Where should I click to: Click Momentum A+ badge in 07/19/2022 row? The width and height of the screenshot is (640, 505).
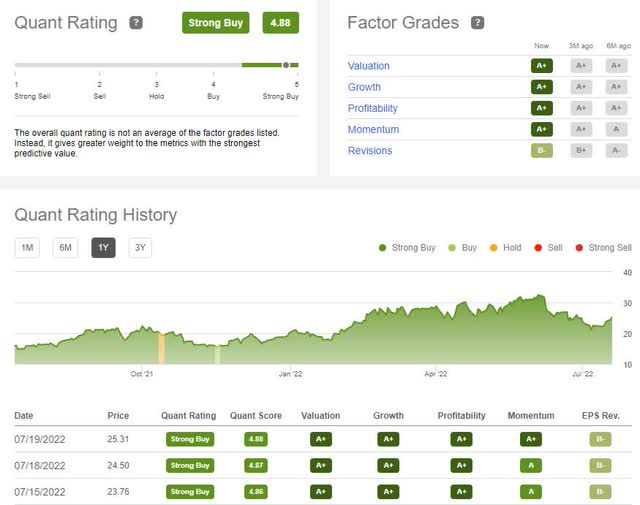pos(531,439)
